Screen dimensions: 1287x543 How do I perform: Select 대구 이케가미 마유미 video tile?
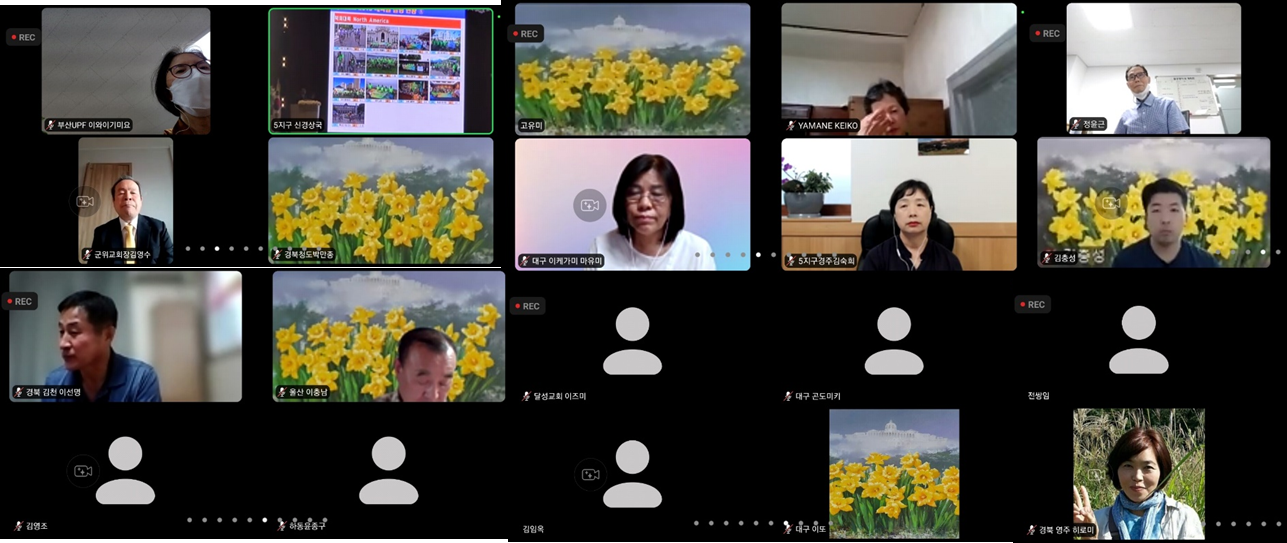point(633,204)
